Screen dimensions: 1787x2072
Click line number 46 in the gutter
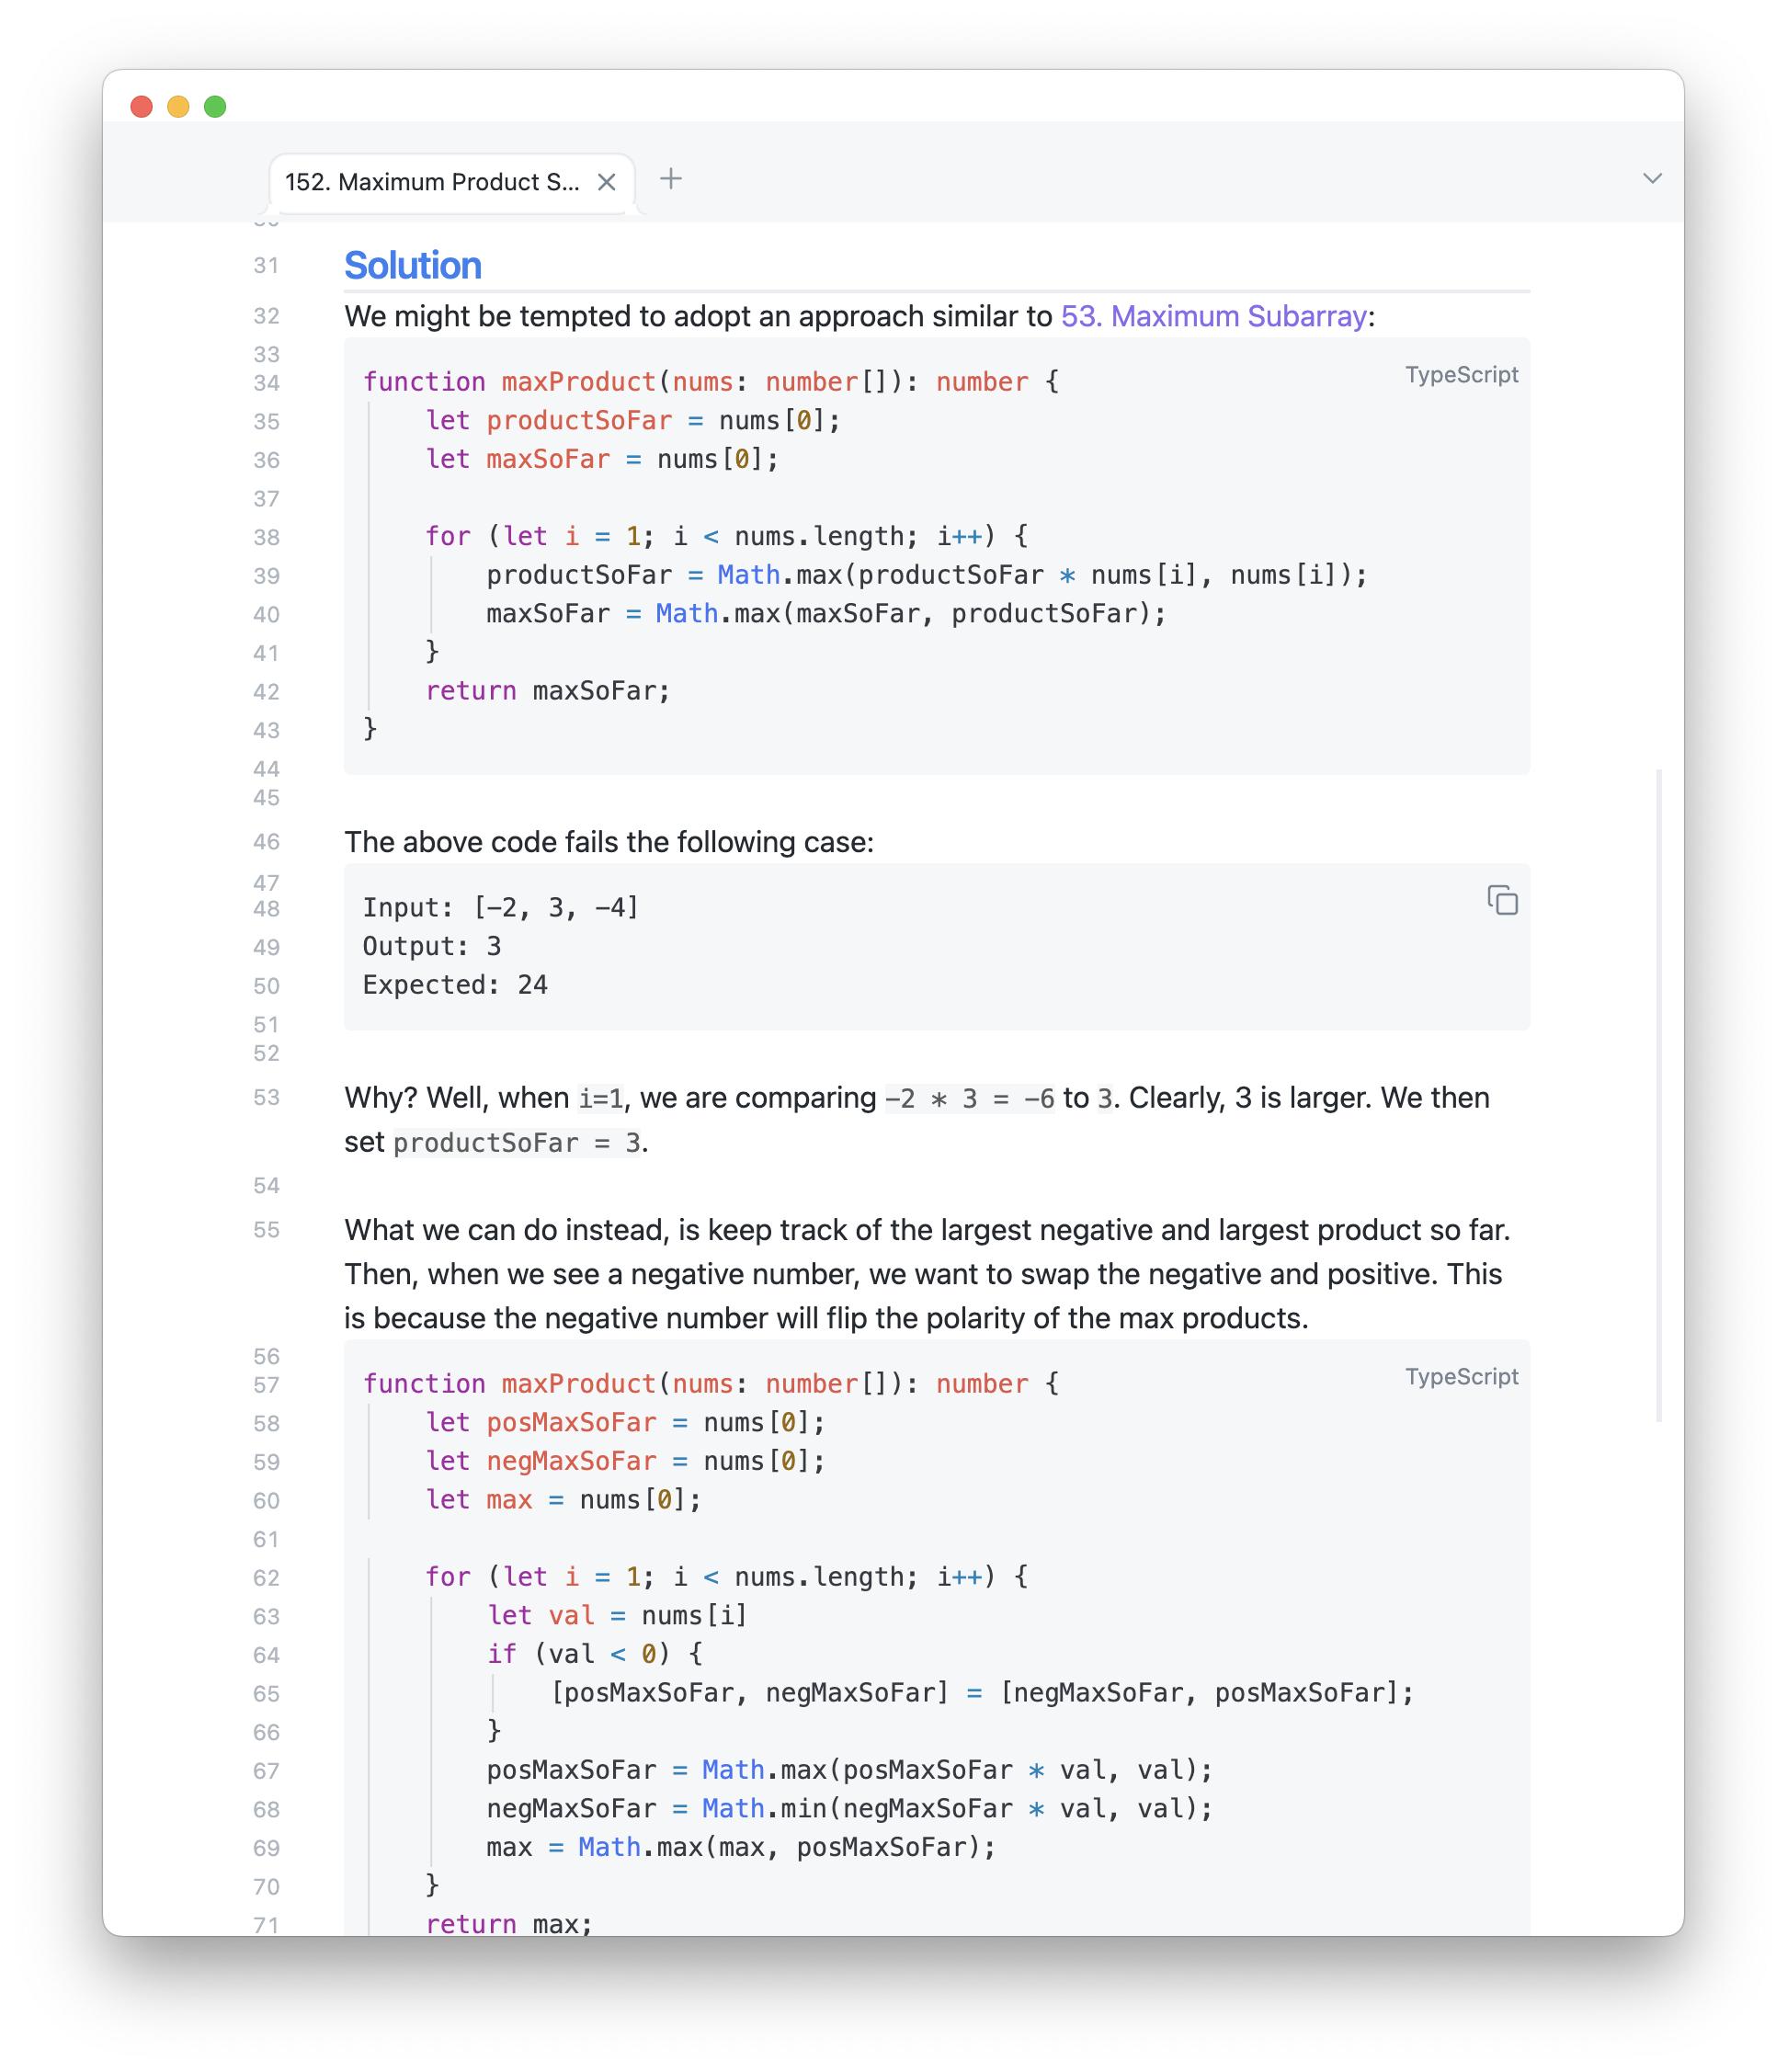[x=266, y=842]
